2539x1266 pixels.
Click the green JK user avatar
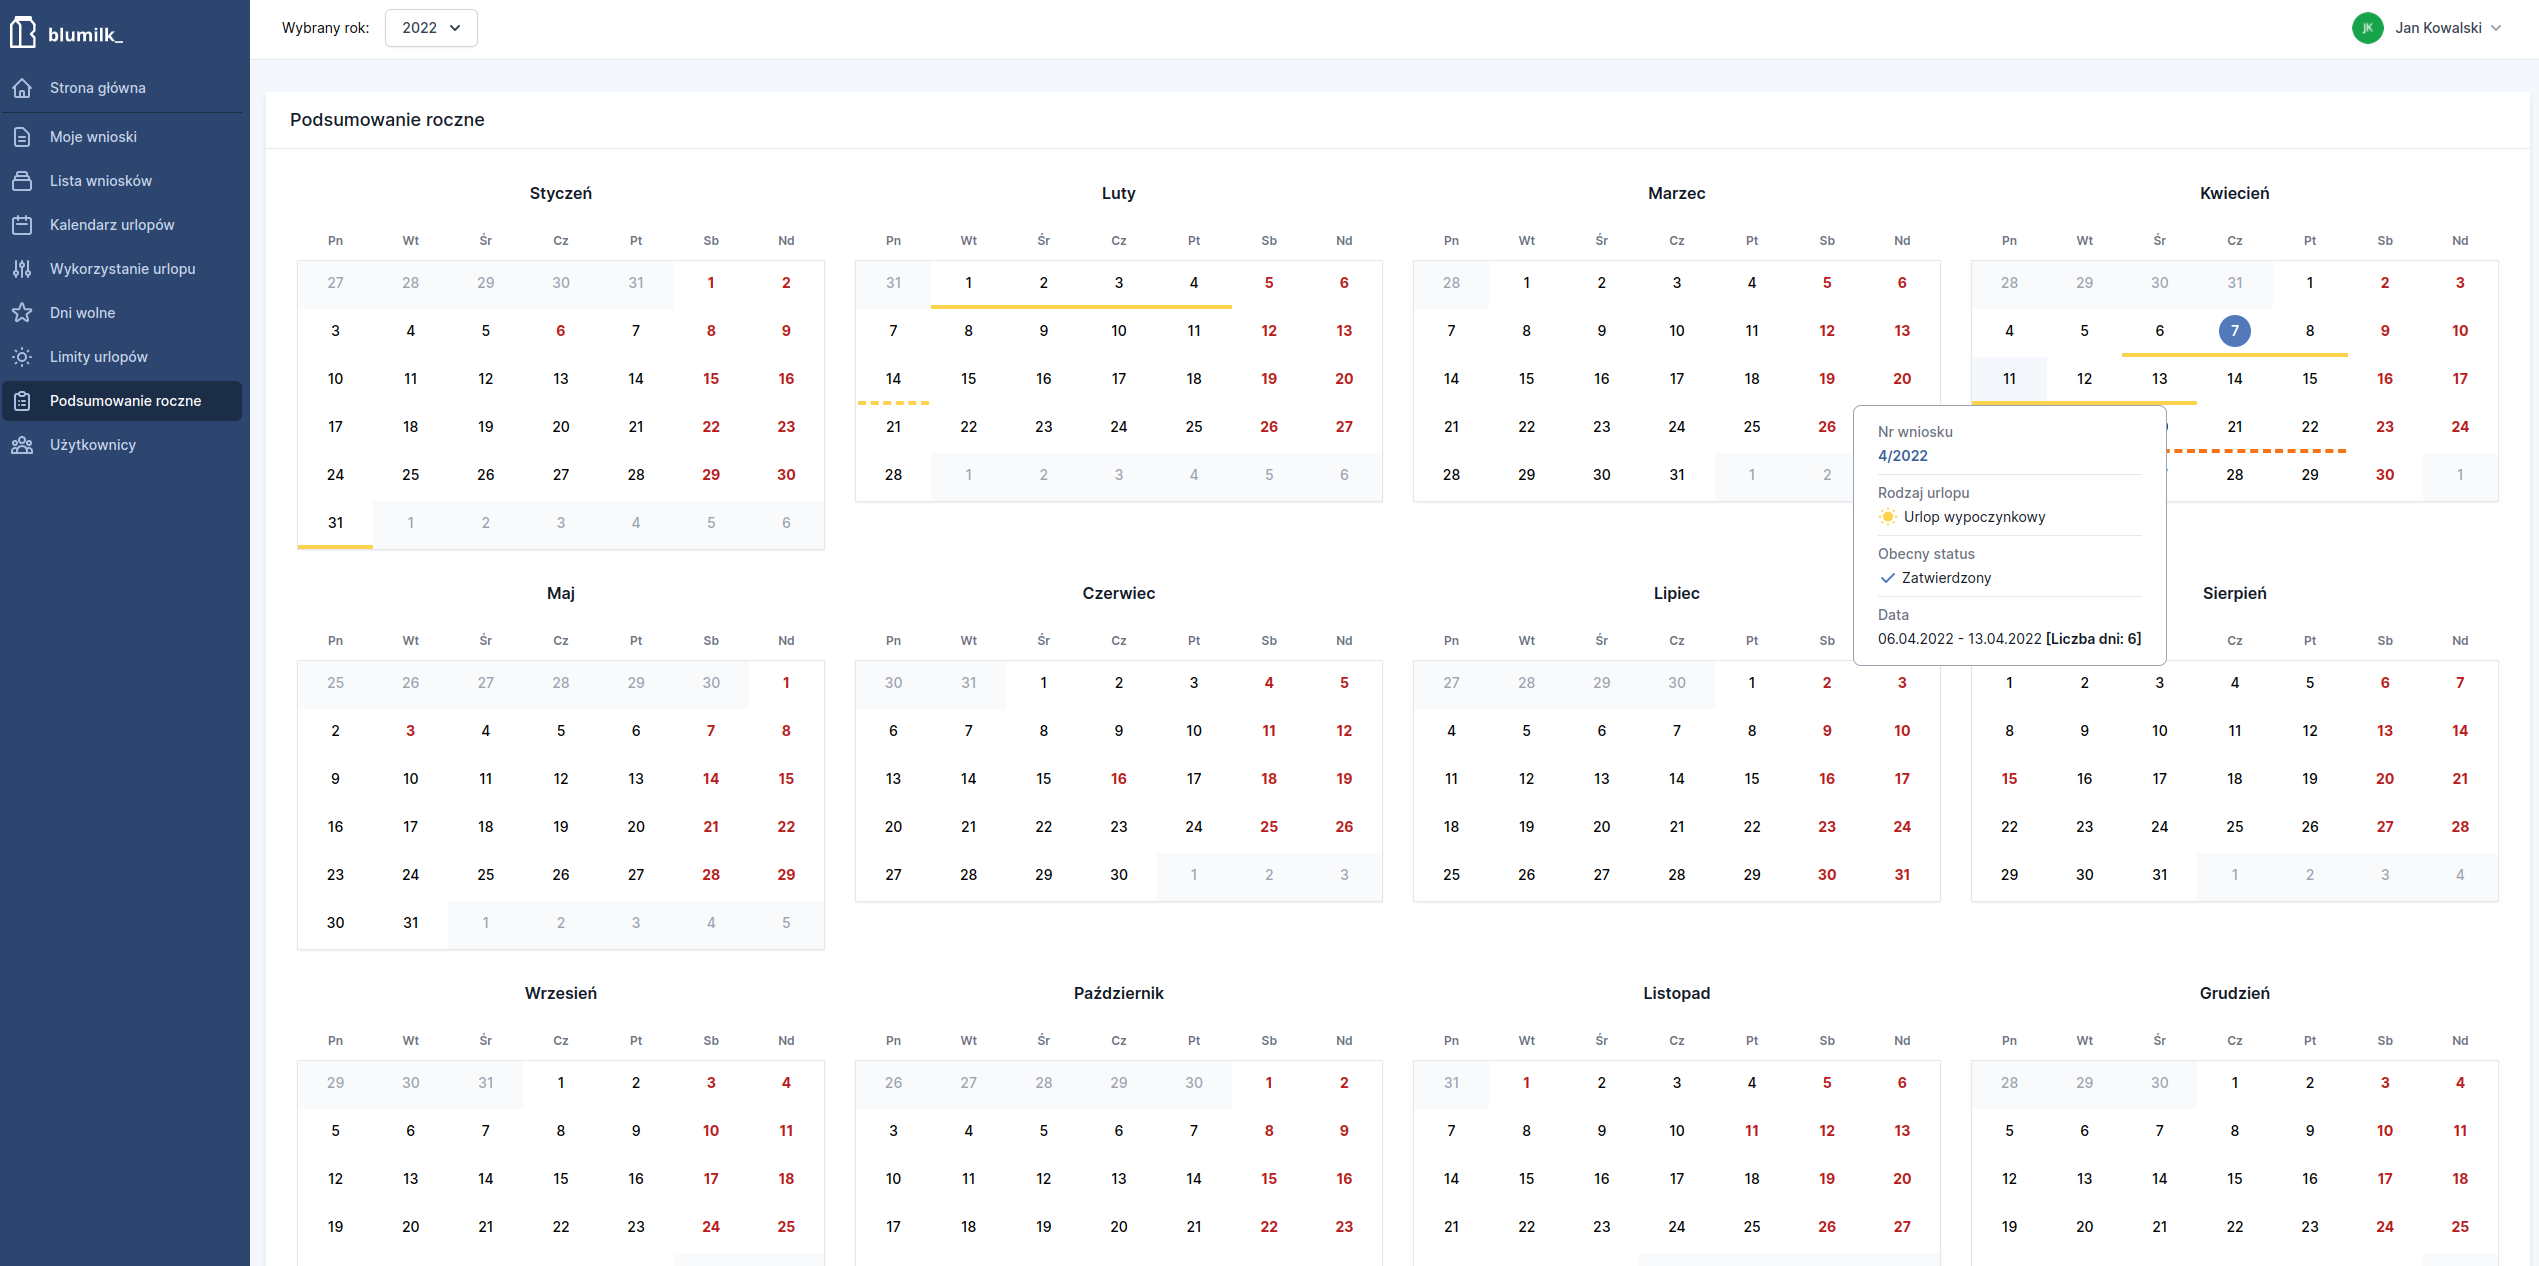coord(2367,28)
